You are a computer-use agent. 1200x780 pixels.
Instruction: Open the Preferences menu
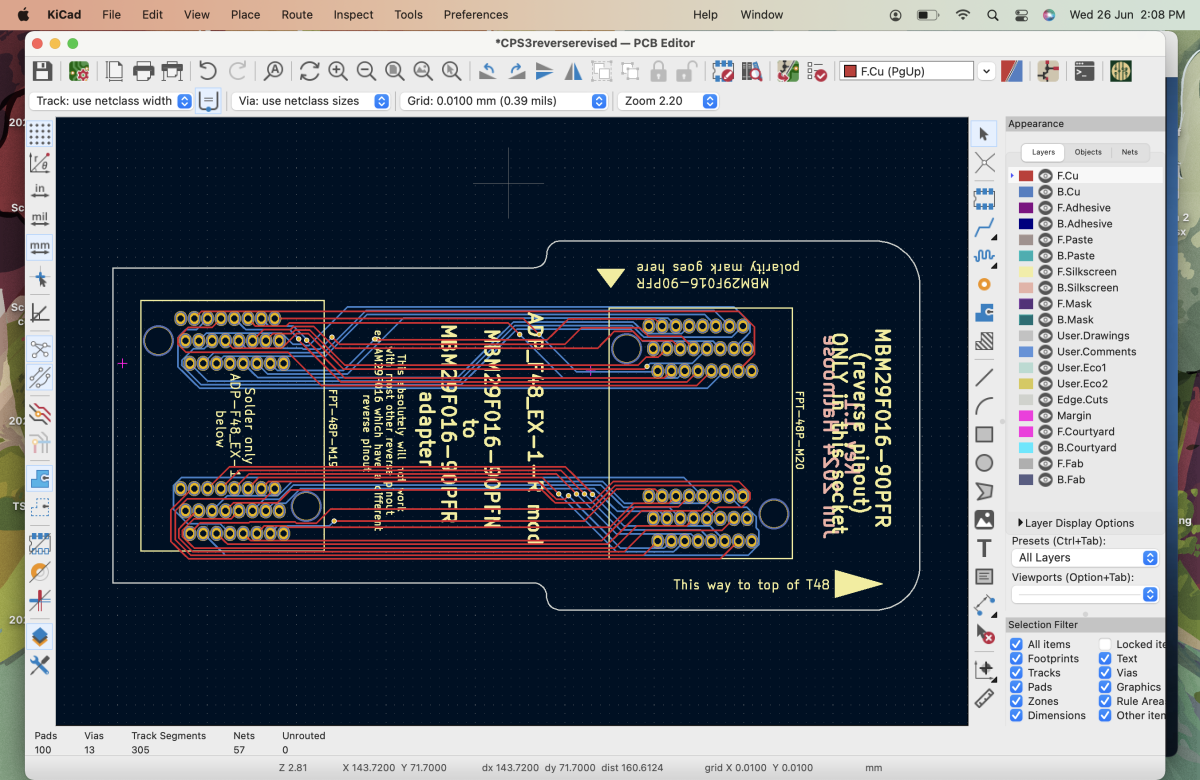click(x=476, y=15)
